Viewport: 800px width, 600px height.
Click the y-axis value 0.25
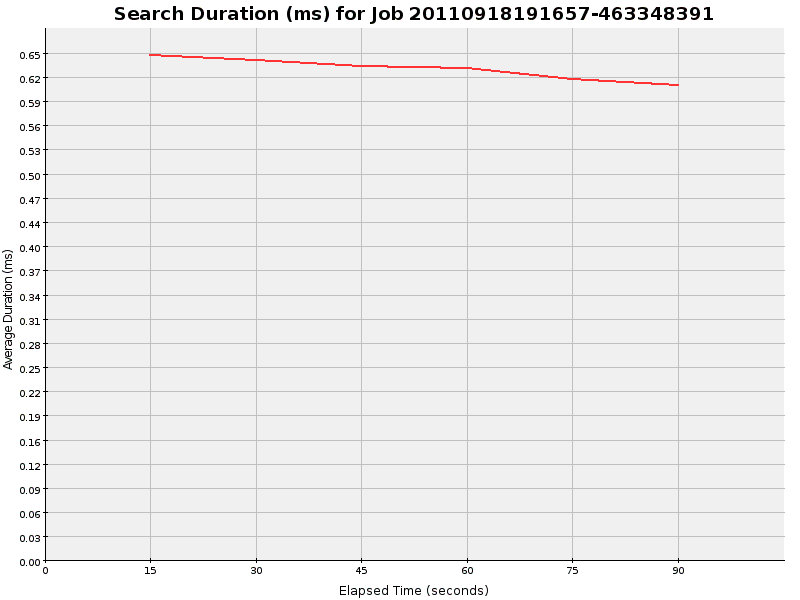[x=30, y=369]
